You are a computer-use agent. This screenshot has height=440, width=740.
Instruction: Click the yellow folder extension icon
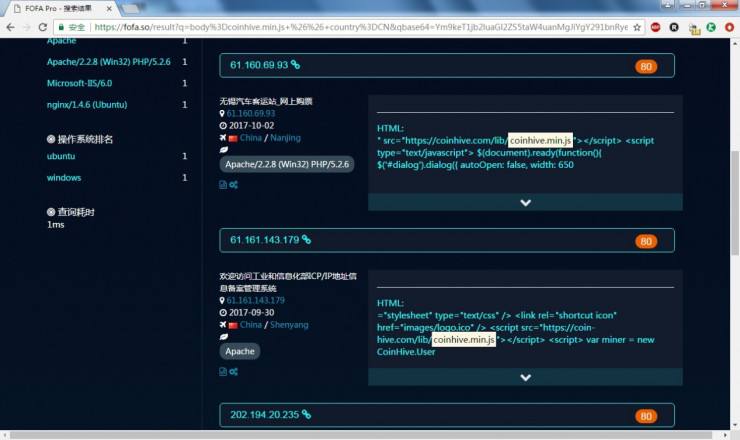pyautogui.click(x=694, y=29)
